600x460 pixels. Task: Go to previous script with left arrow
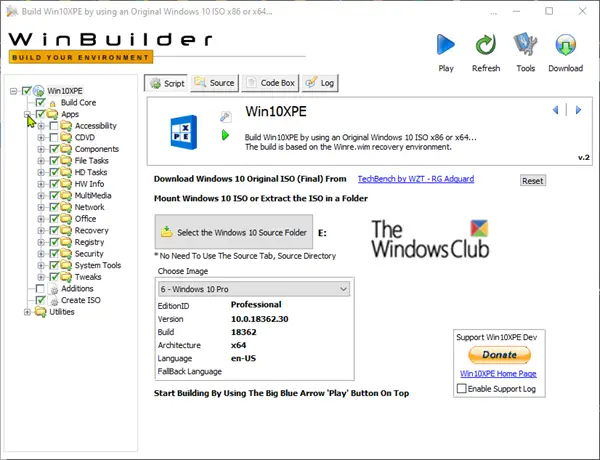(x=555, y=110)
